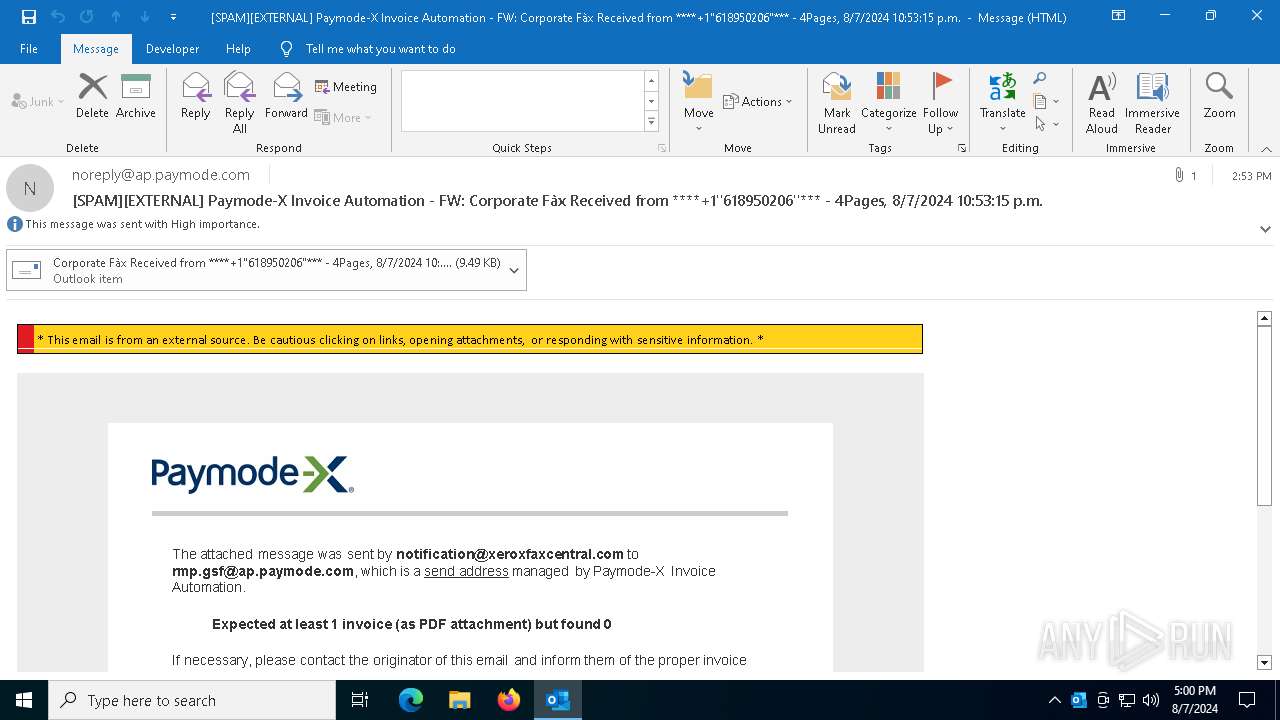Screen dimensions: 1280x720
Task: Mark the message as Unread
Action: click(837, 103)
